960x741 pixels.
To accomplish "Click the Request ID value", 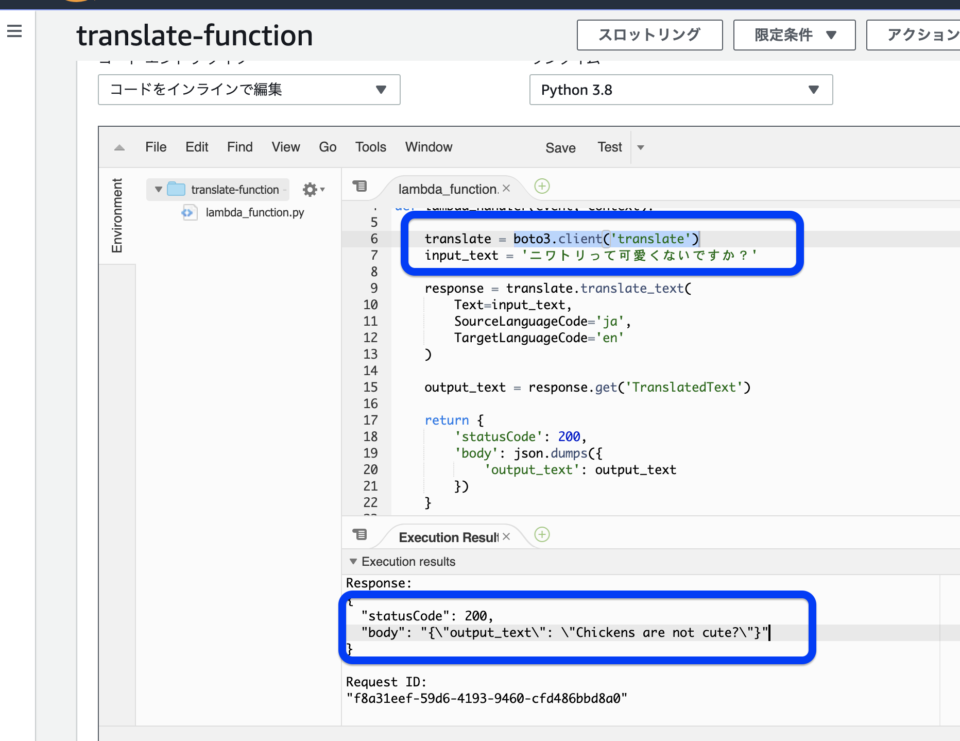I will tap(487, 699).
